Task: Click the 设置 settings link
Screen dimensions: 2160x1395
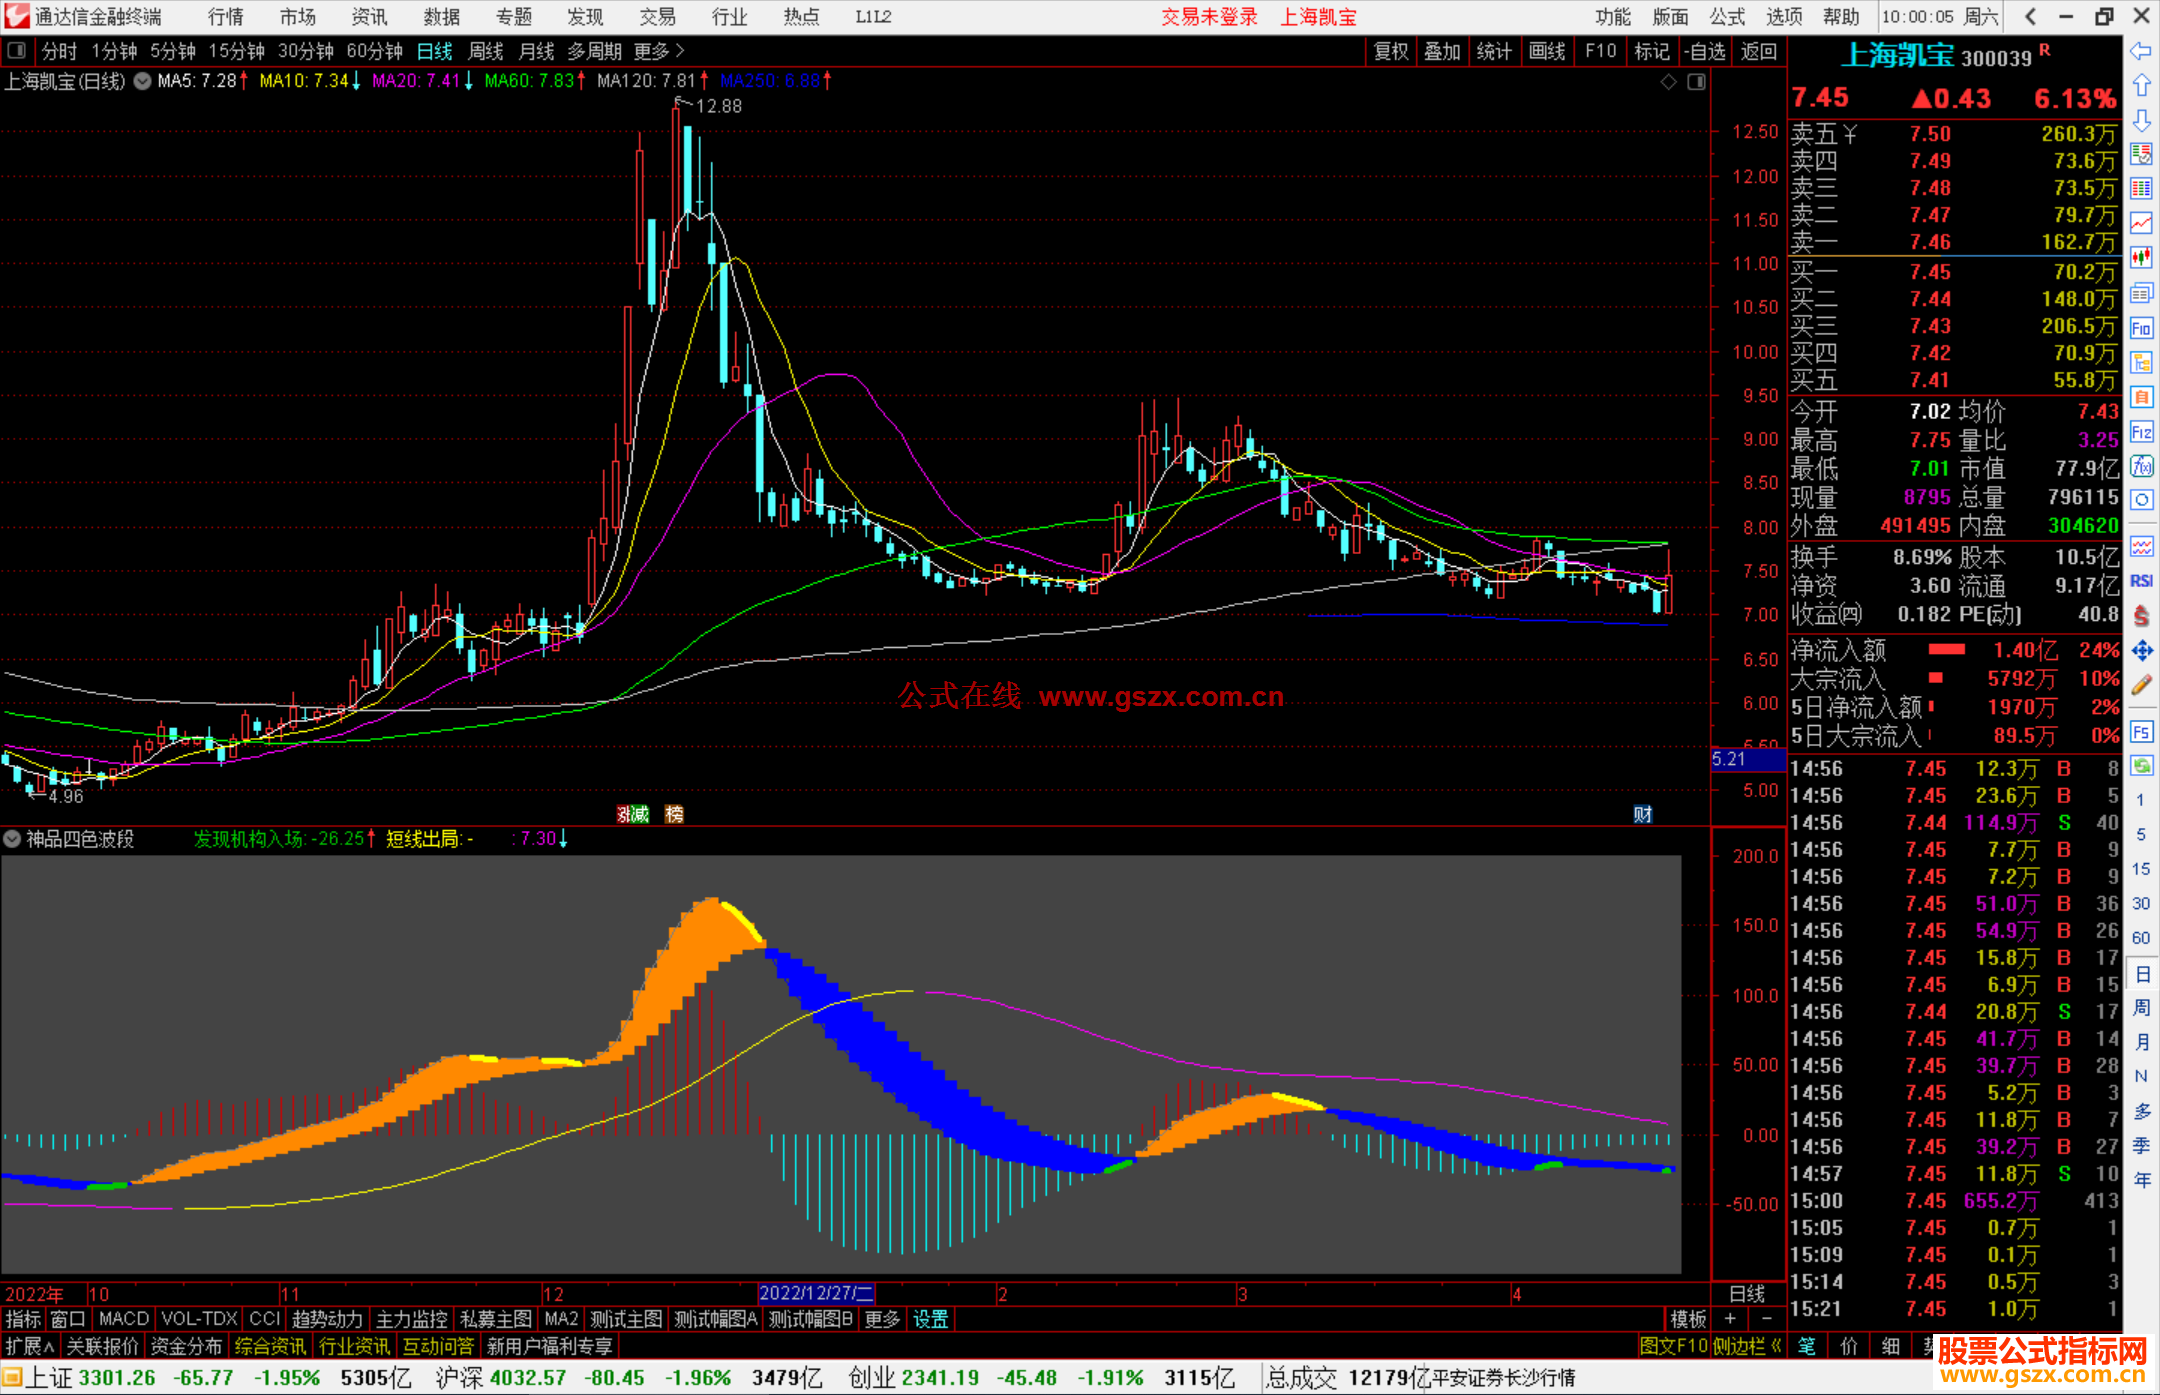Action: point(929,1319)
